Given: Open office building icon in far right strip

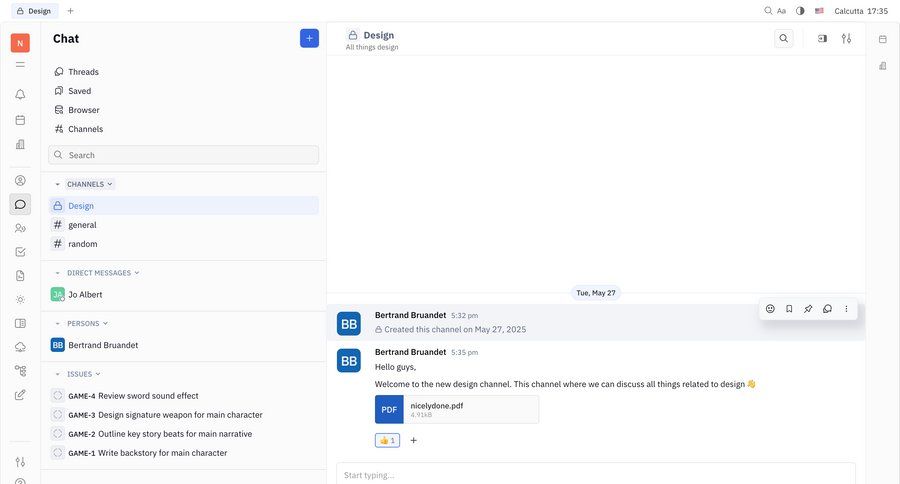Looking at the screenshot, I should [x=883, y=65].
